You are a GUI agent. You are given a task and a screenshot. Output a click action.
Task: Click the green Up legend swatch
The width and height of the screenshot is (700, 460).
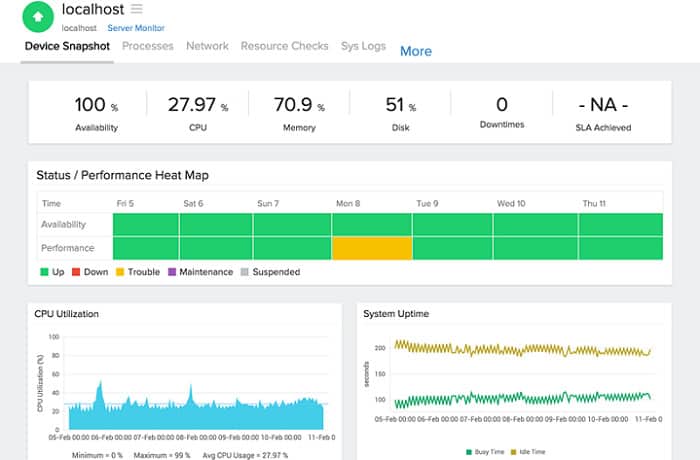pos(44,272)
